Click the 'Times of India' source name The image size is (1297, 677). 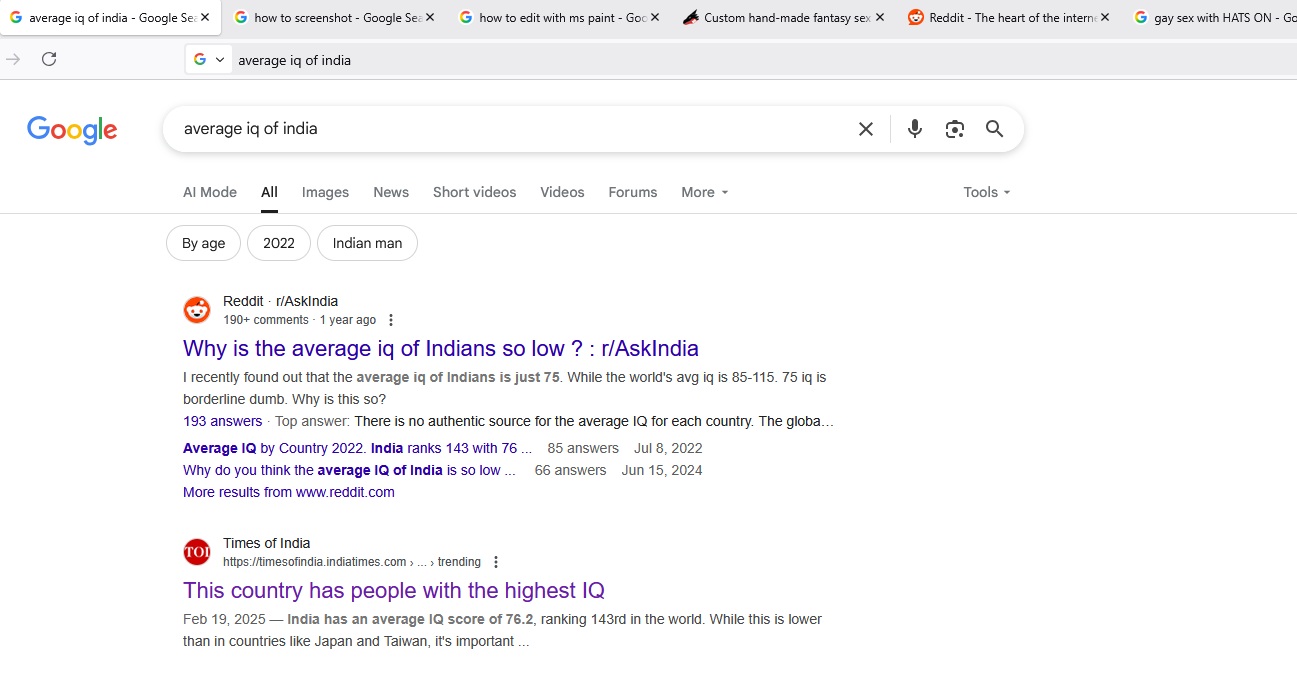pyautogui.click(x=267, y=543)
